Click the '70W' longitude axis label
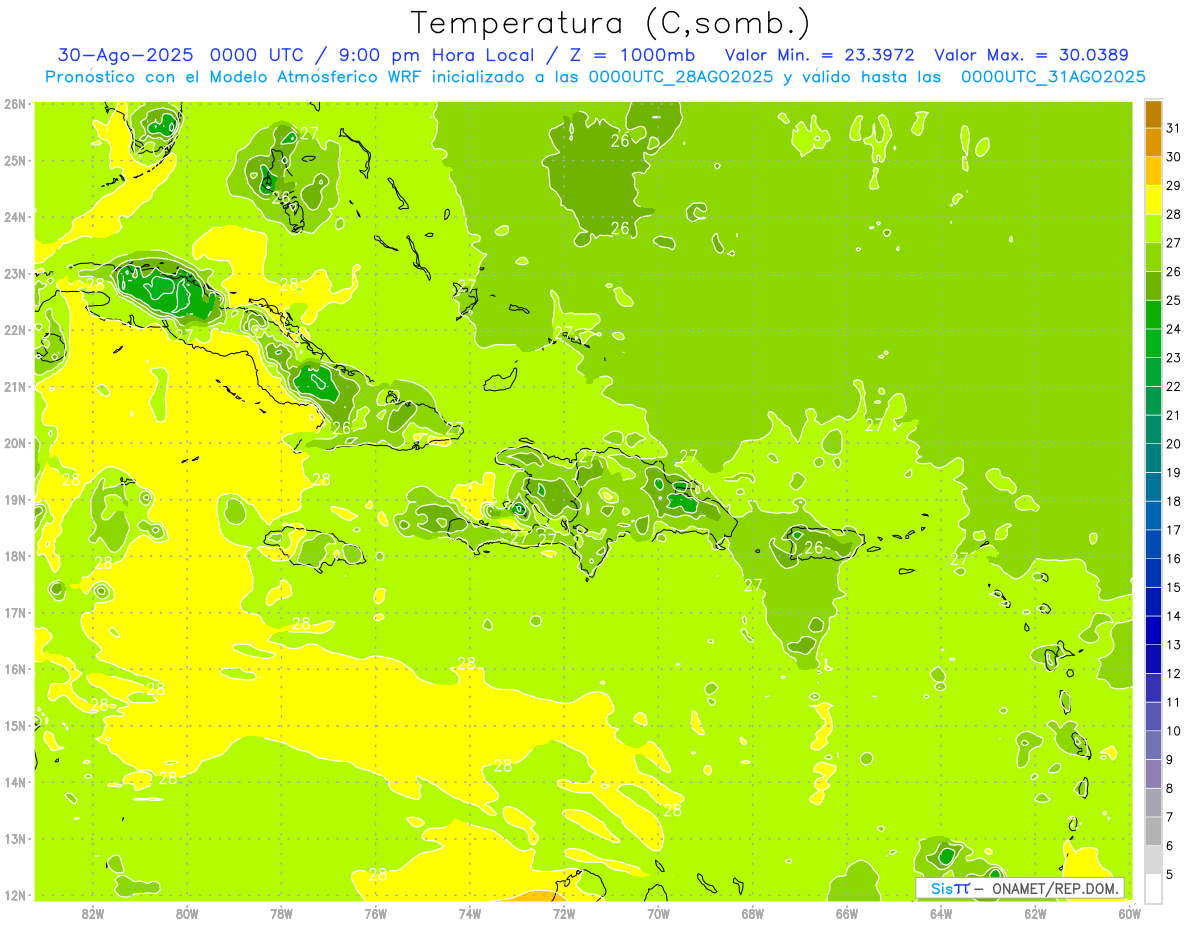This screenshot has width=1200, height=927. 658,913
